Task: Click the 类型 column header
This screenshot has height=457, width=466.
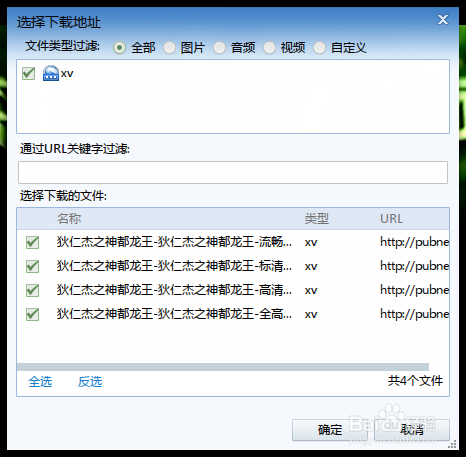Action: (x=317, y=219)
